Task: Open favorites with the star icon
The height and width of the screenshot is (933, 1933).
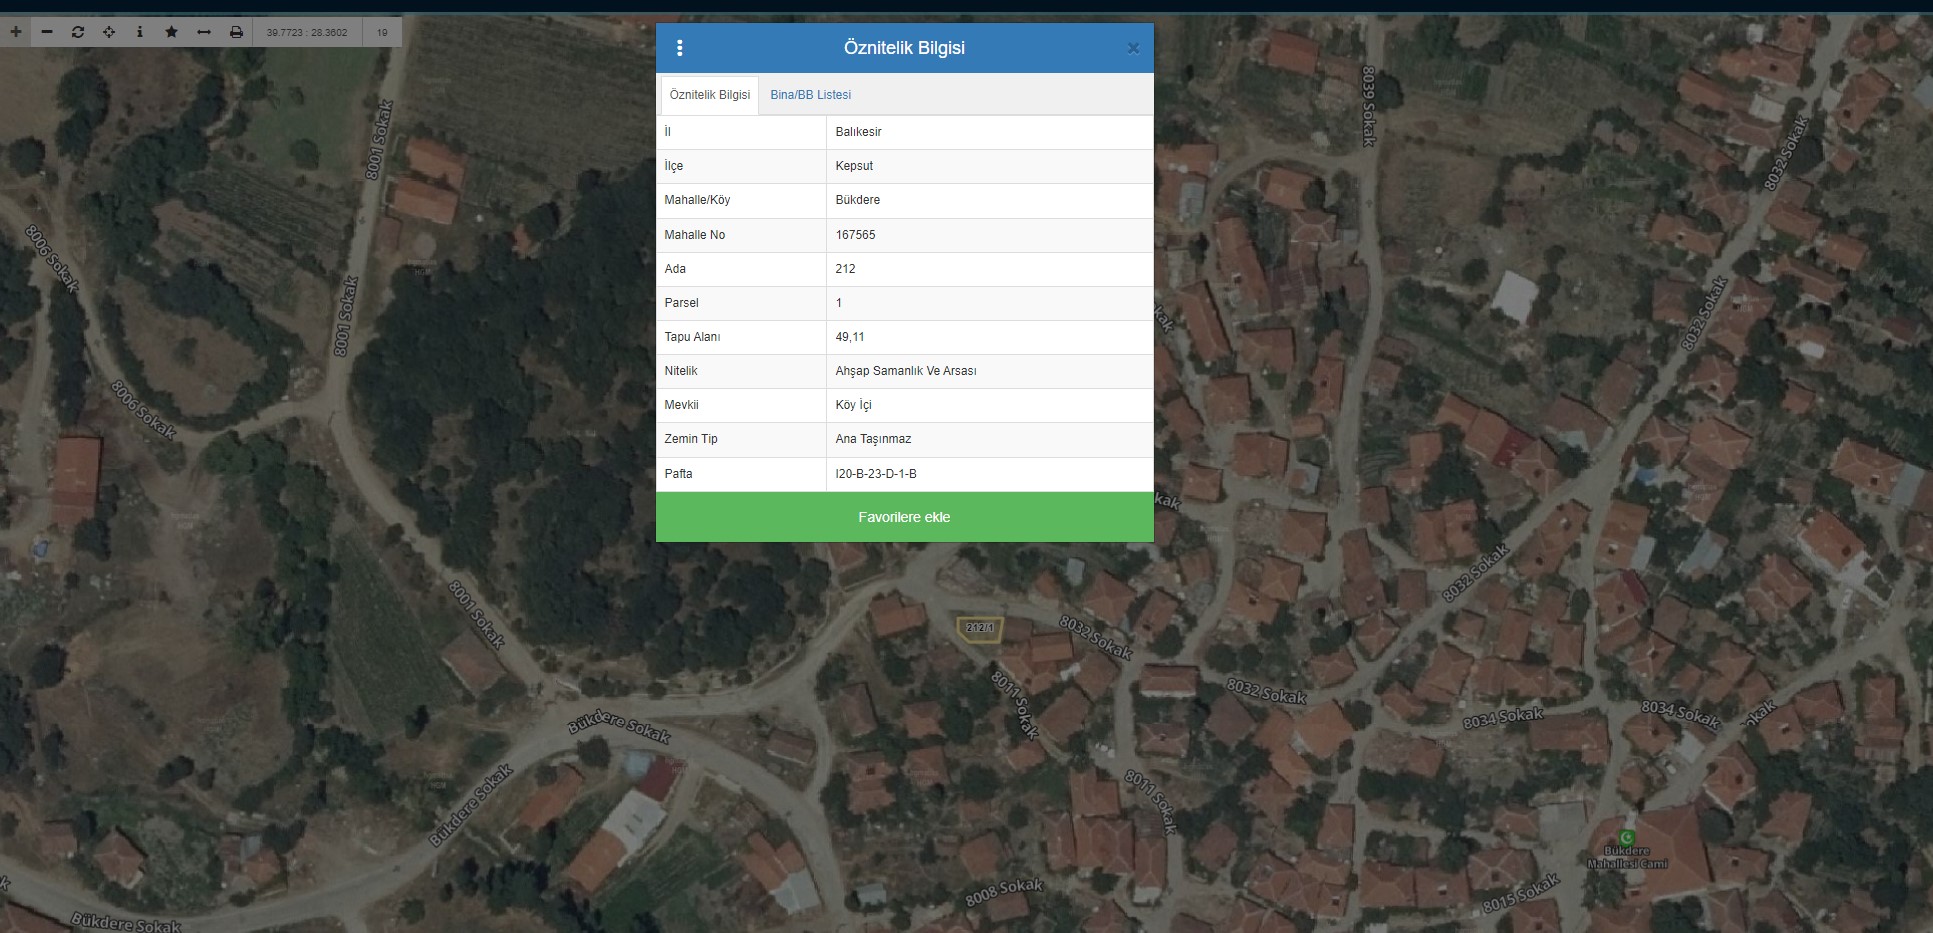Action: point(171,32)
